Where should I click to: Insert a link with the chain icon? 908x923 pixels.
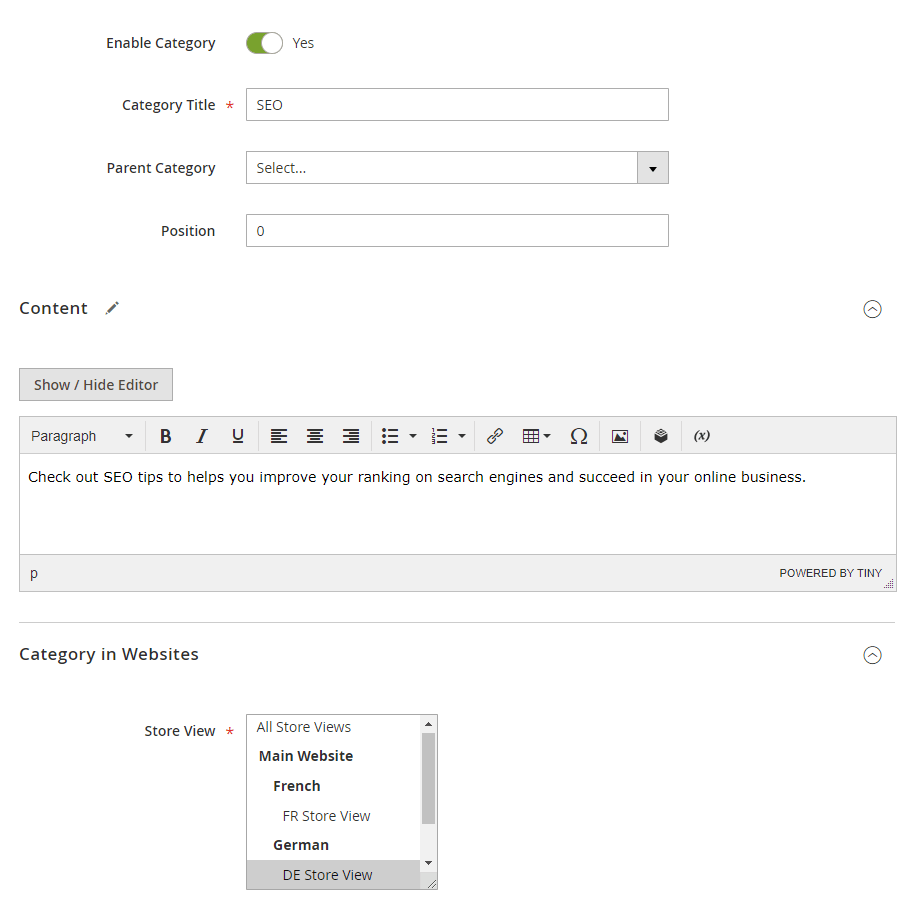[495, 436]
